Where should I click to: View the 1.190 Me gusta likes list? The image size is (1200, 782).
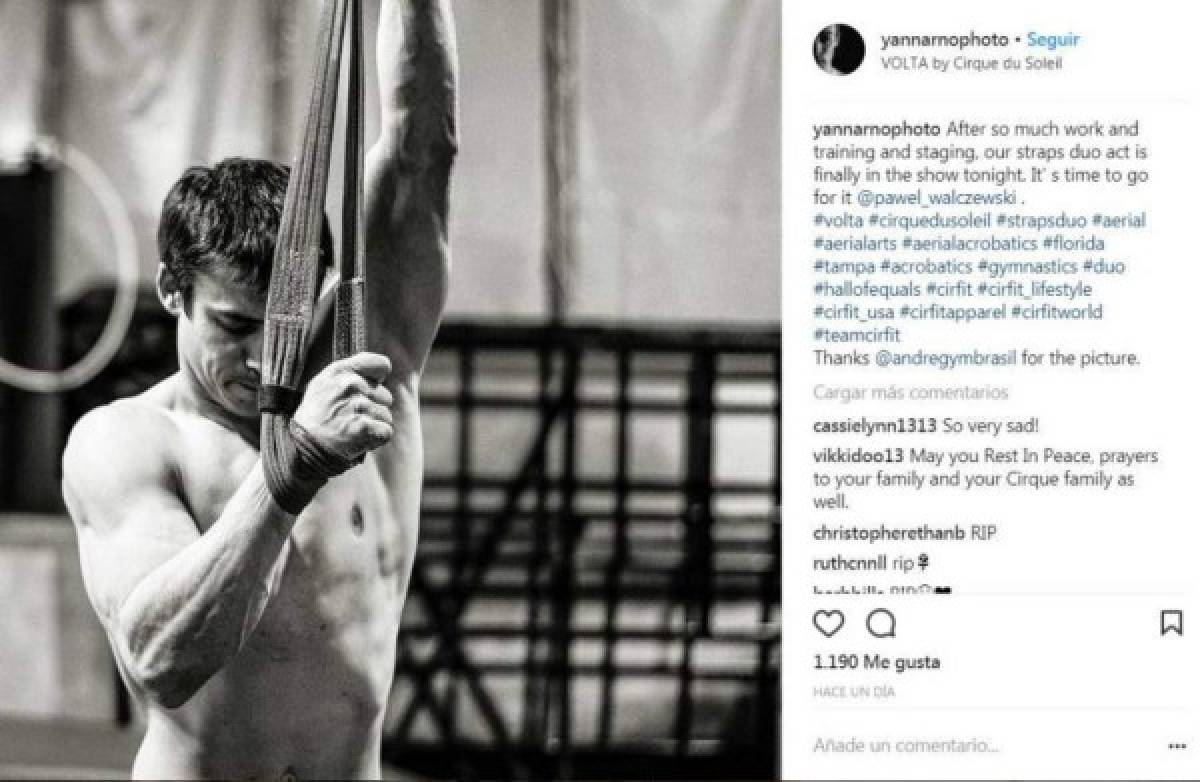876,663
